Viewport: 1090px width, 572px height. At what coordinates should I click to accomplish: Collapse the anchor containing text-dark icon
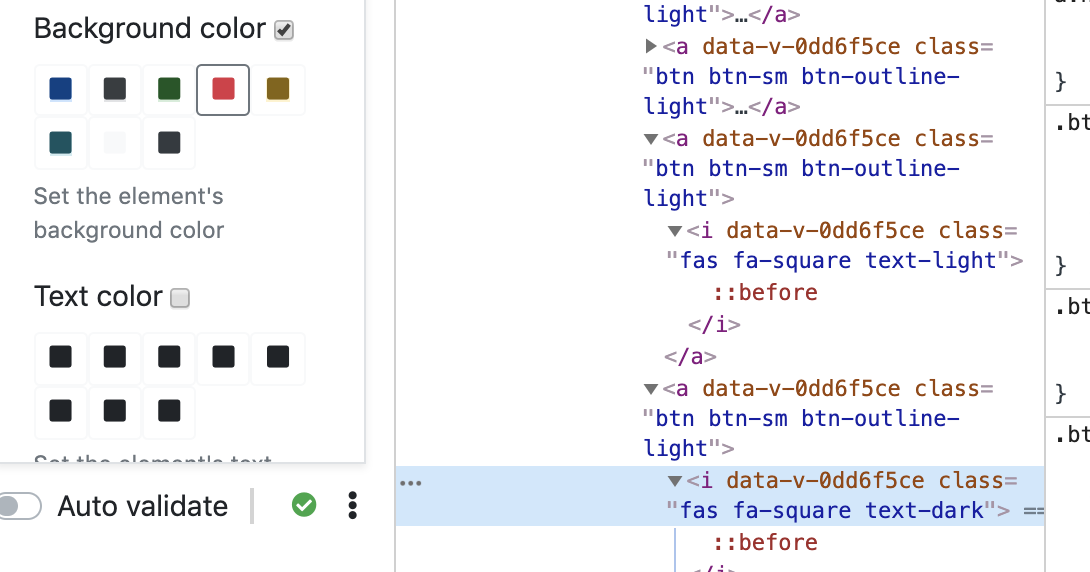pyautogui.click(x=651, y=389)
